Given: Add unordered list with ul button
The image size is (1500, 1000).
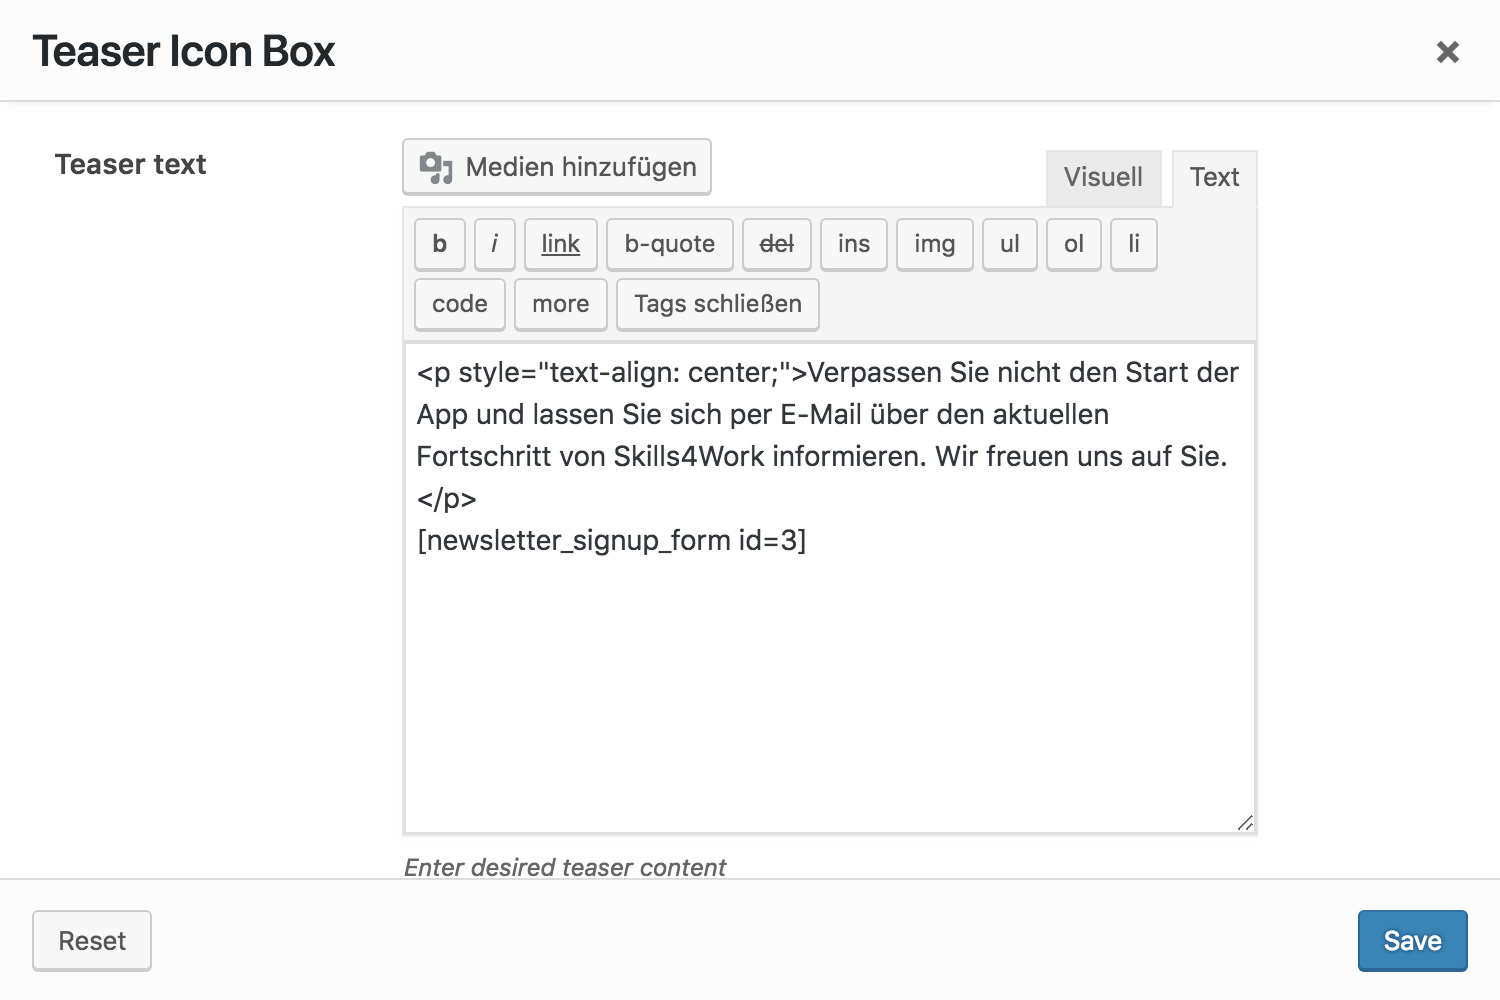Looking at the screenshot, I should pyautogui.click(x=1009, y=244).
